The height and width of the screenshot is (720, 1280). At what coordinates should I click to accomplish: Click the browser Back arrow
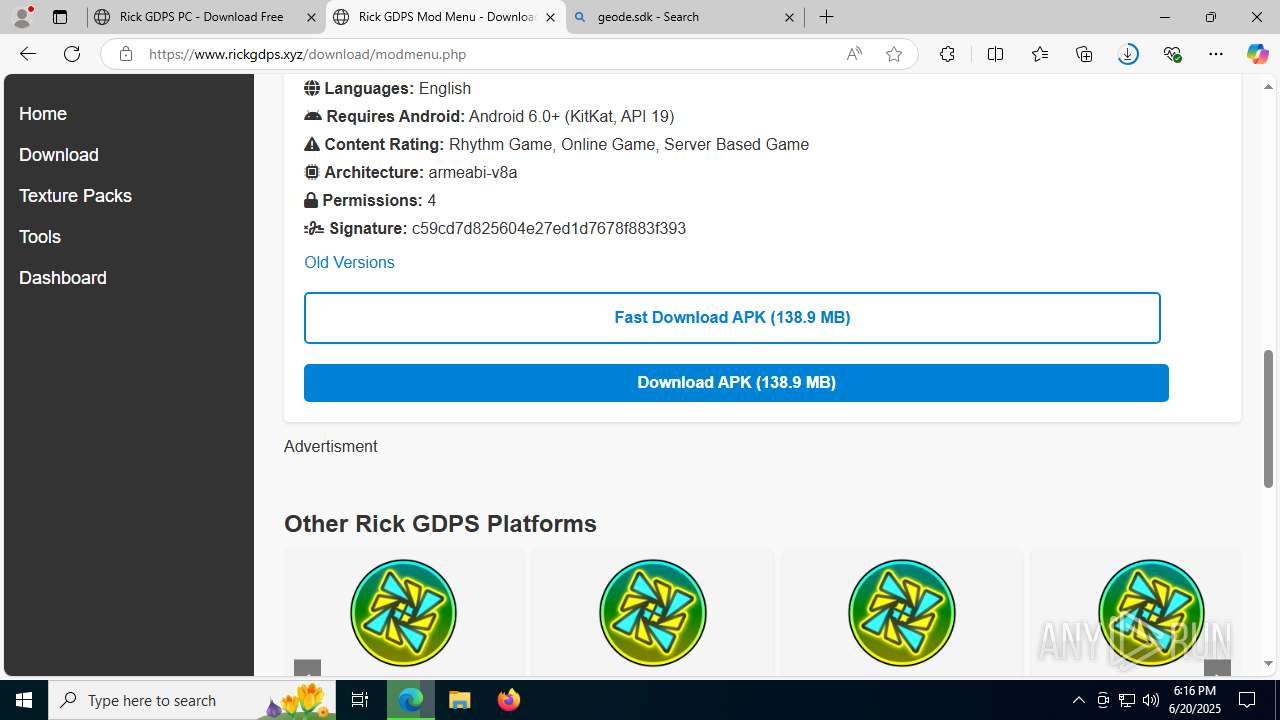pyautogui.click(x=28, y=54)
